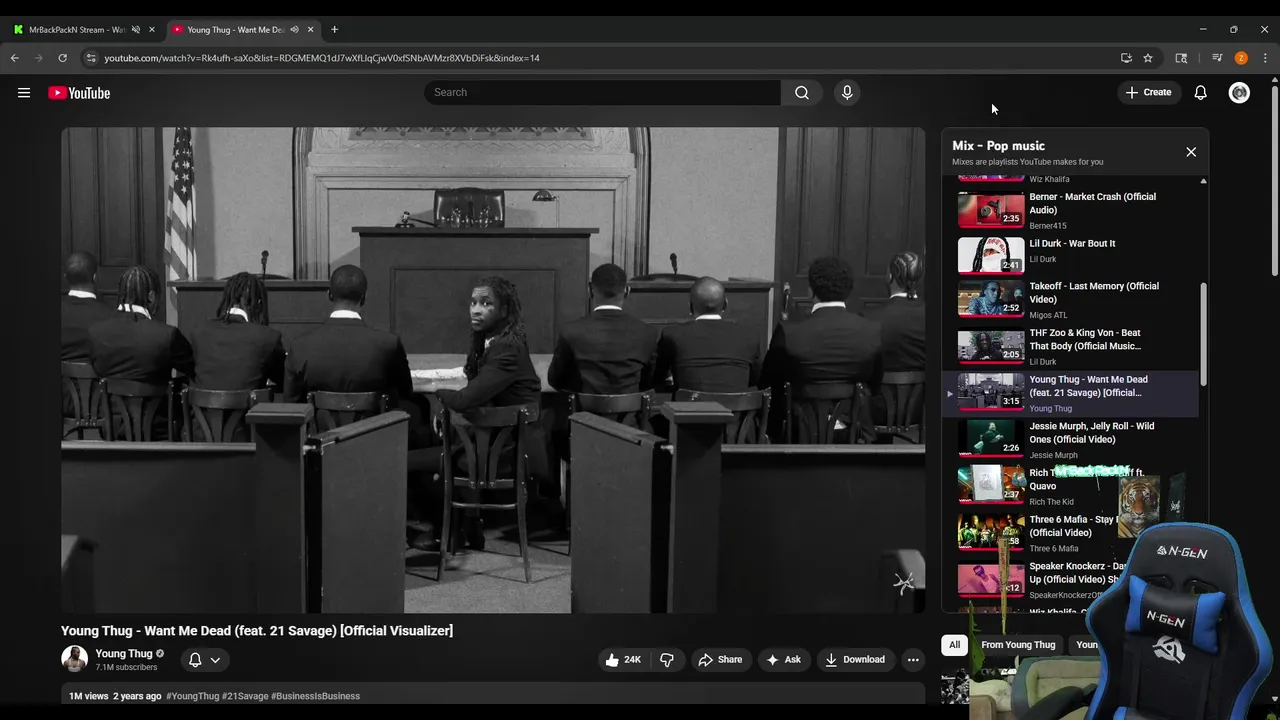The image size is (1280, 720).
Task: Install app icon in the address bar
Action: [1126, 58]
